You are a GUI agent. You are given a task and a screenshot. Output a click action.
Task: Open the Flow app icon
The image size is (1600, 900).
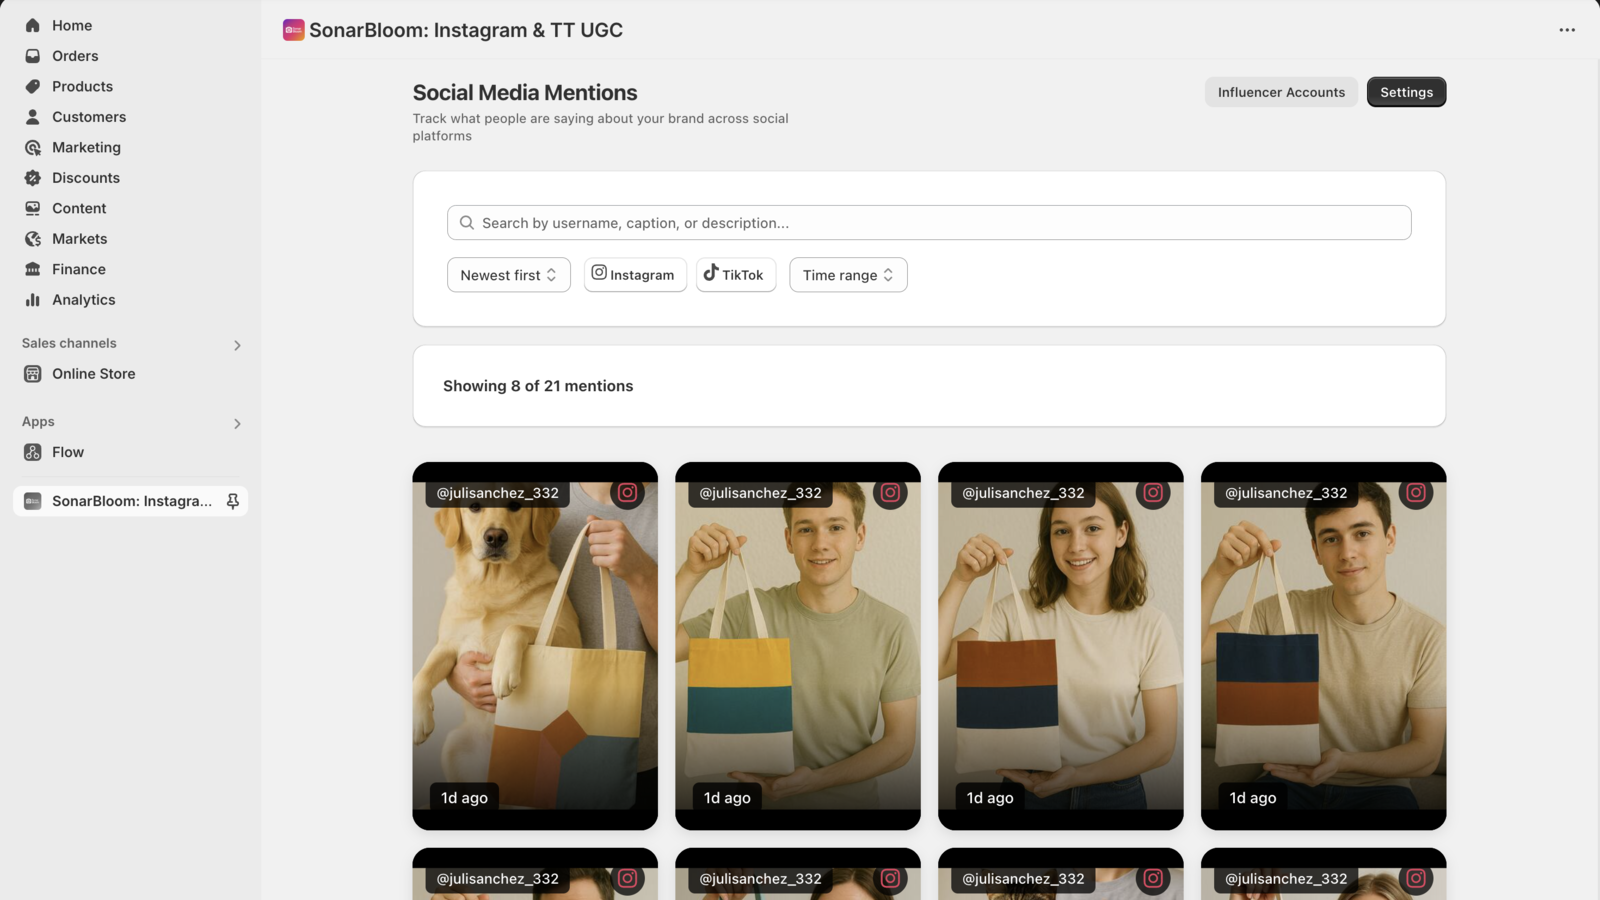tap(33, 452)
